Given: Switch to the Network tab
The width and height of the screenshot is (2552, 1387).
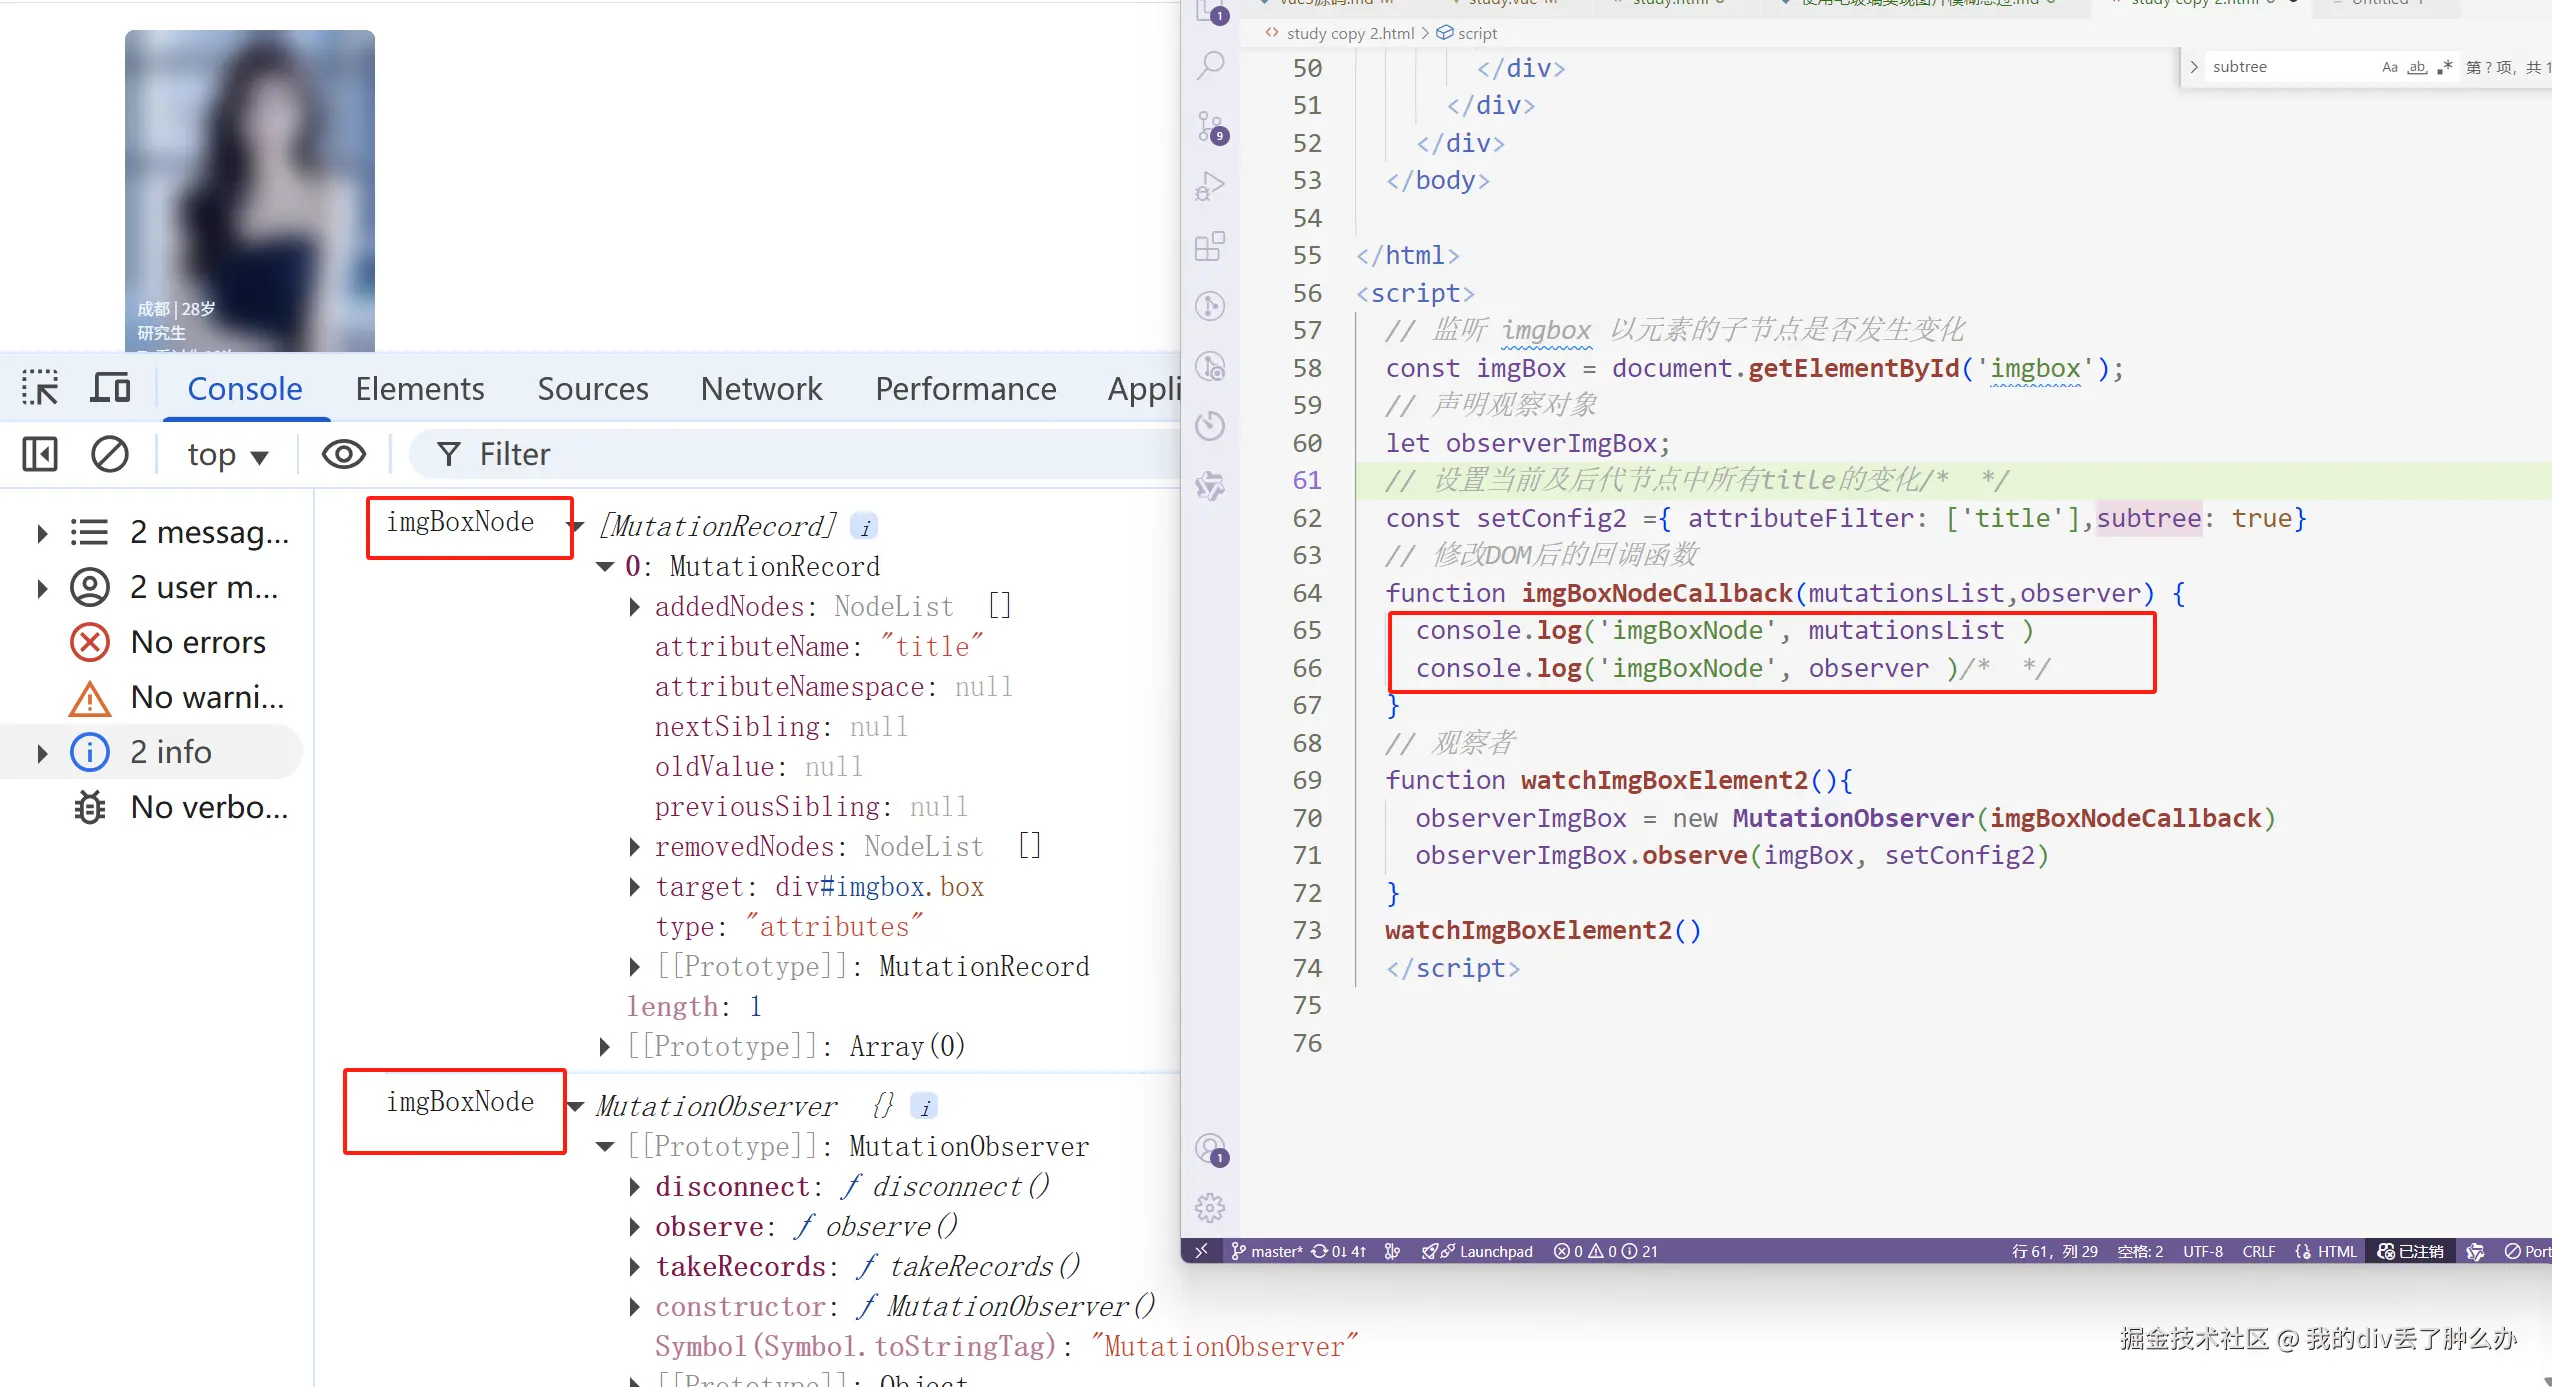Looking at the screenshot, I should [x=761, y=388].
